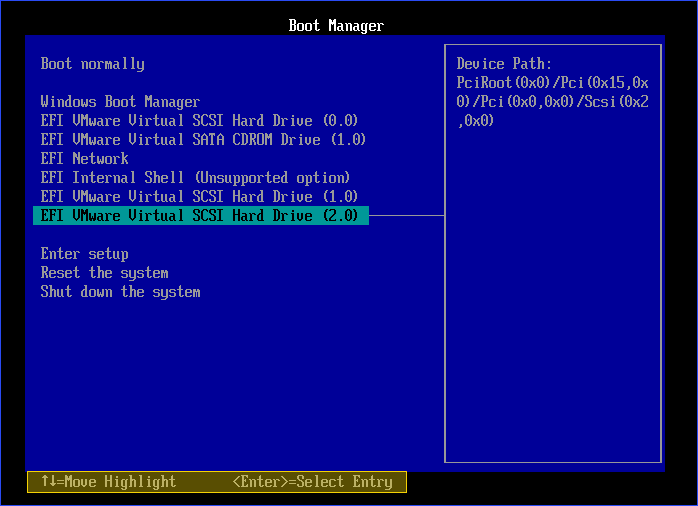Pick the EFI Network boot option
Screen dimensions: 698x506
[x=85, y=159]
